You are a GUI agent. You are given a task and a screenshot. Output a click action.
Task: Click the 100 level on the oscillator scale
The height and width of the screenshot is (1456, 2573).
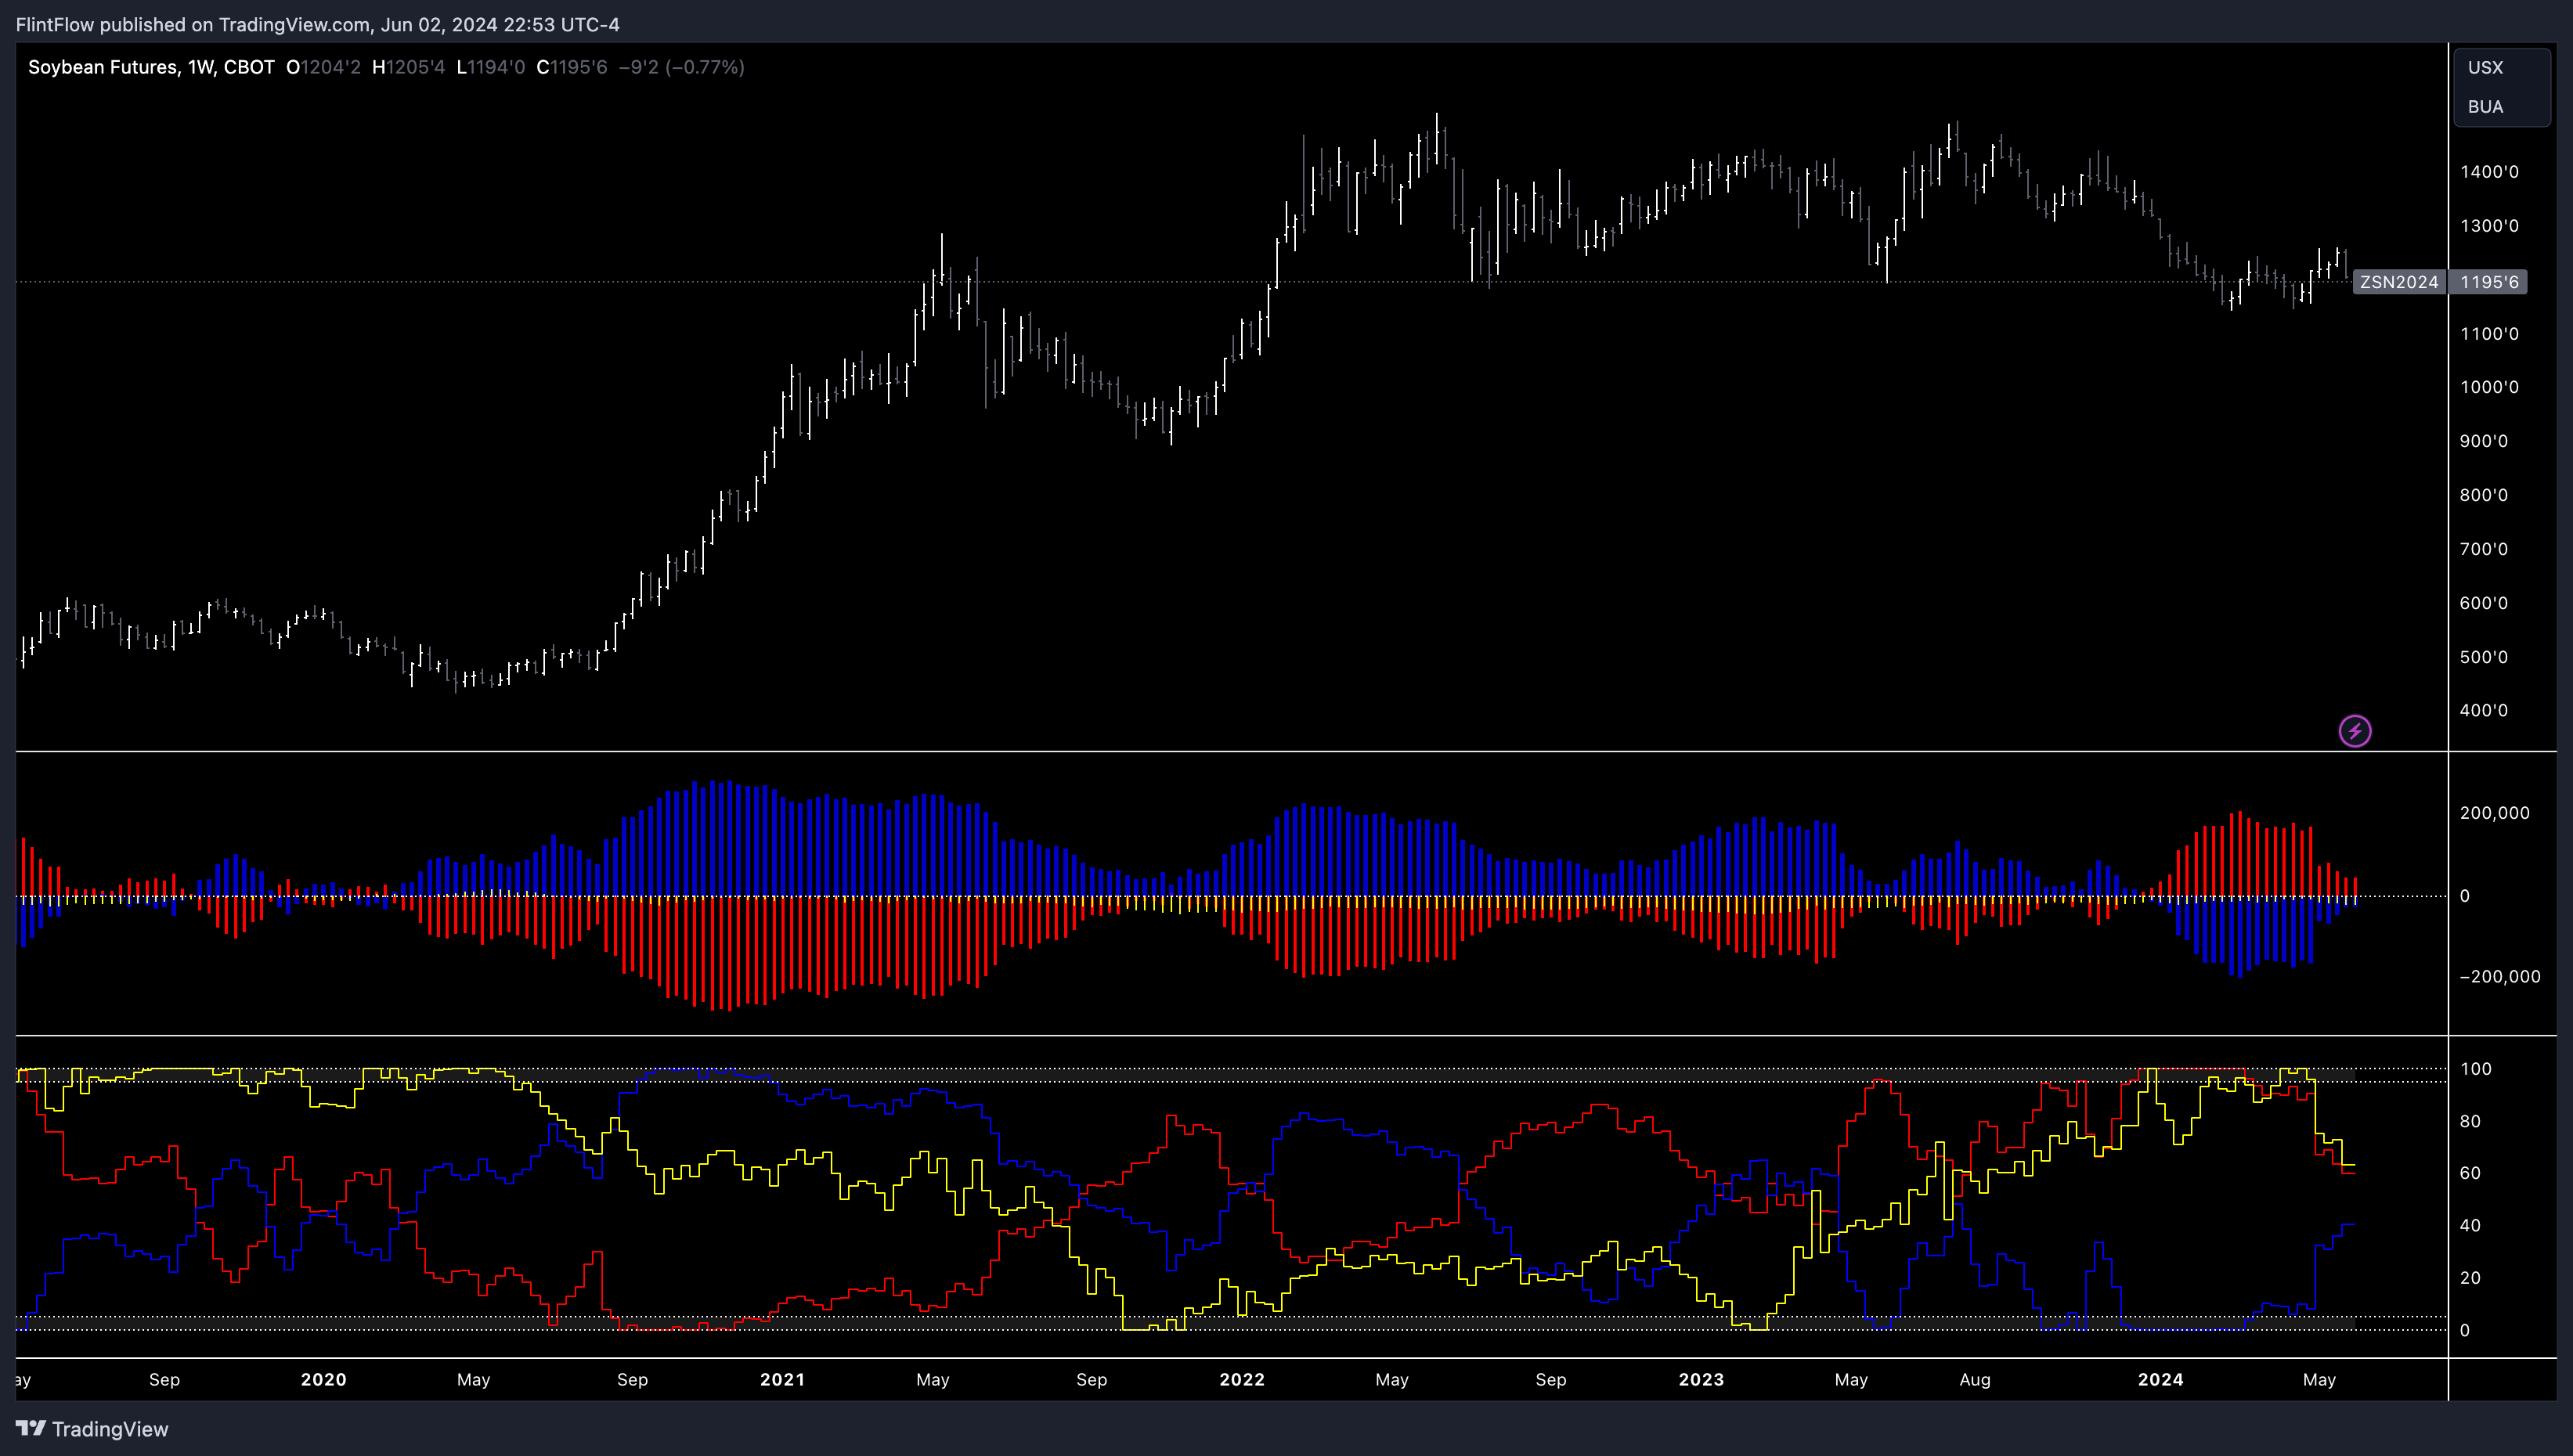point(2475,1069)
